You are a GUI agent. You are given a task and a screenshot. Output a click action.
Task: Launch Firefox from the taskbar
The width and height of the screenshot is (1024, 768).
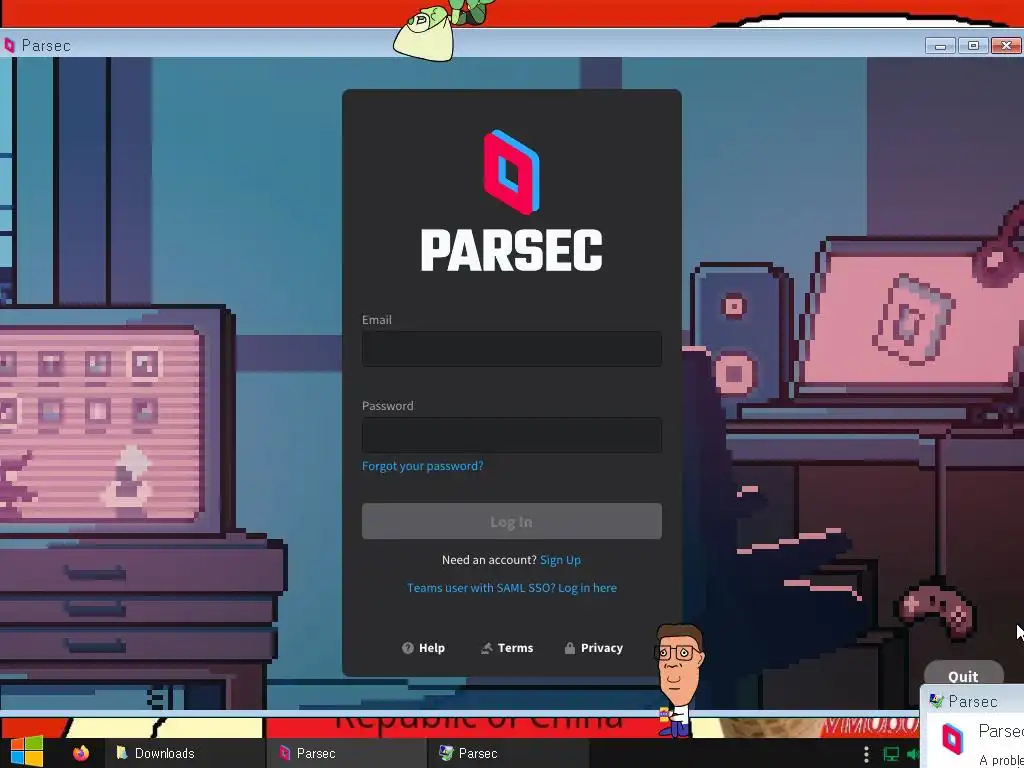coord(81,753)
